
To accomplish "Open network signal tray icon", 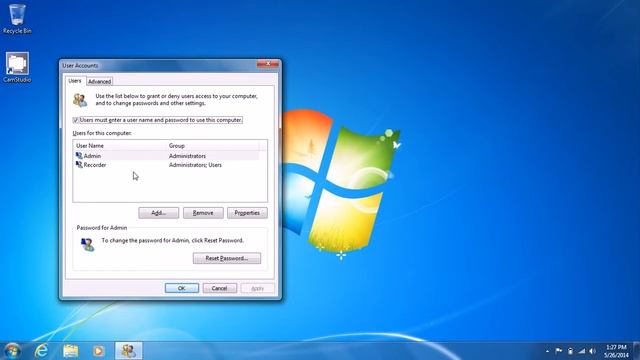I will 582,351.
